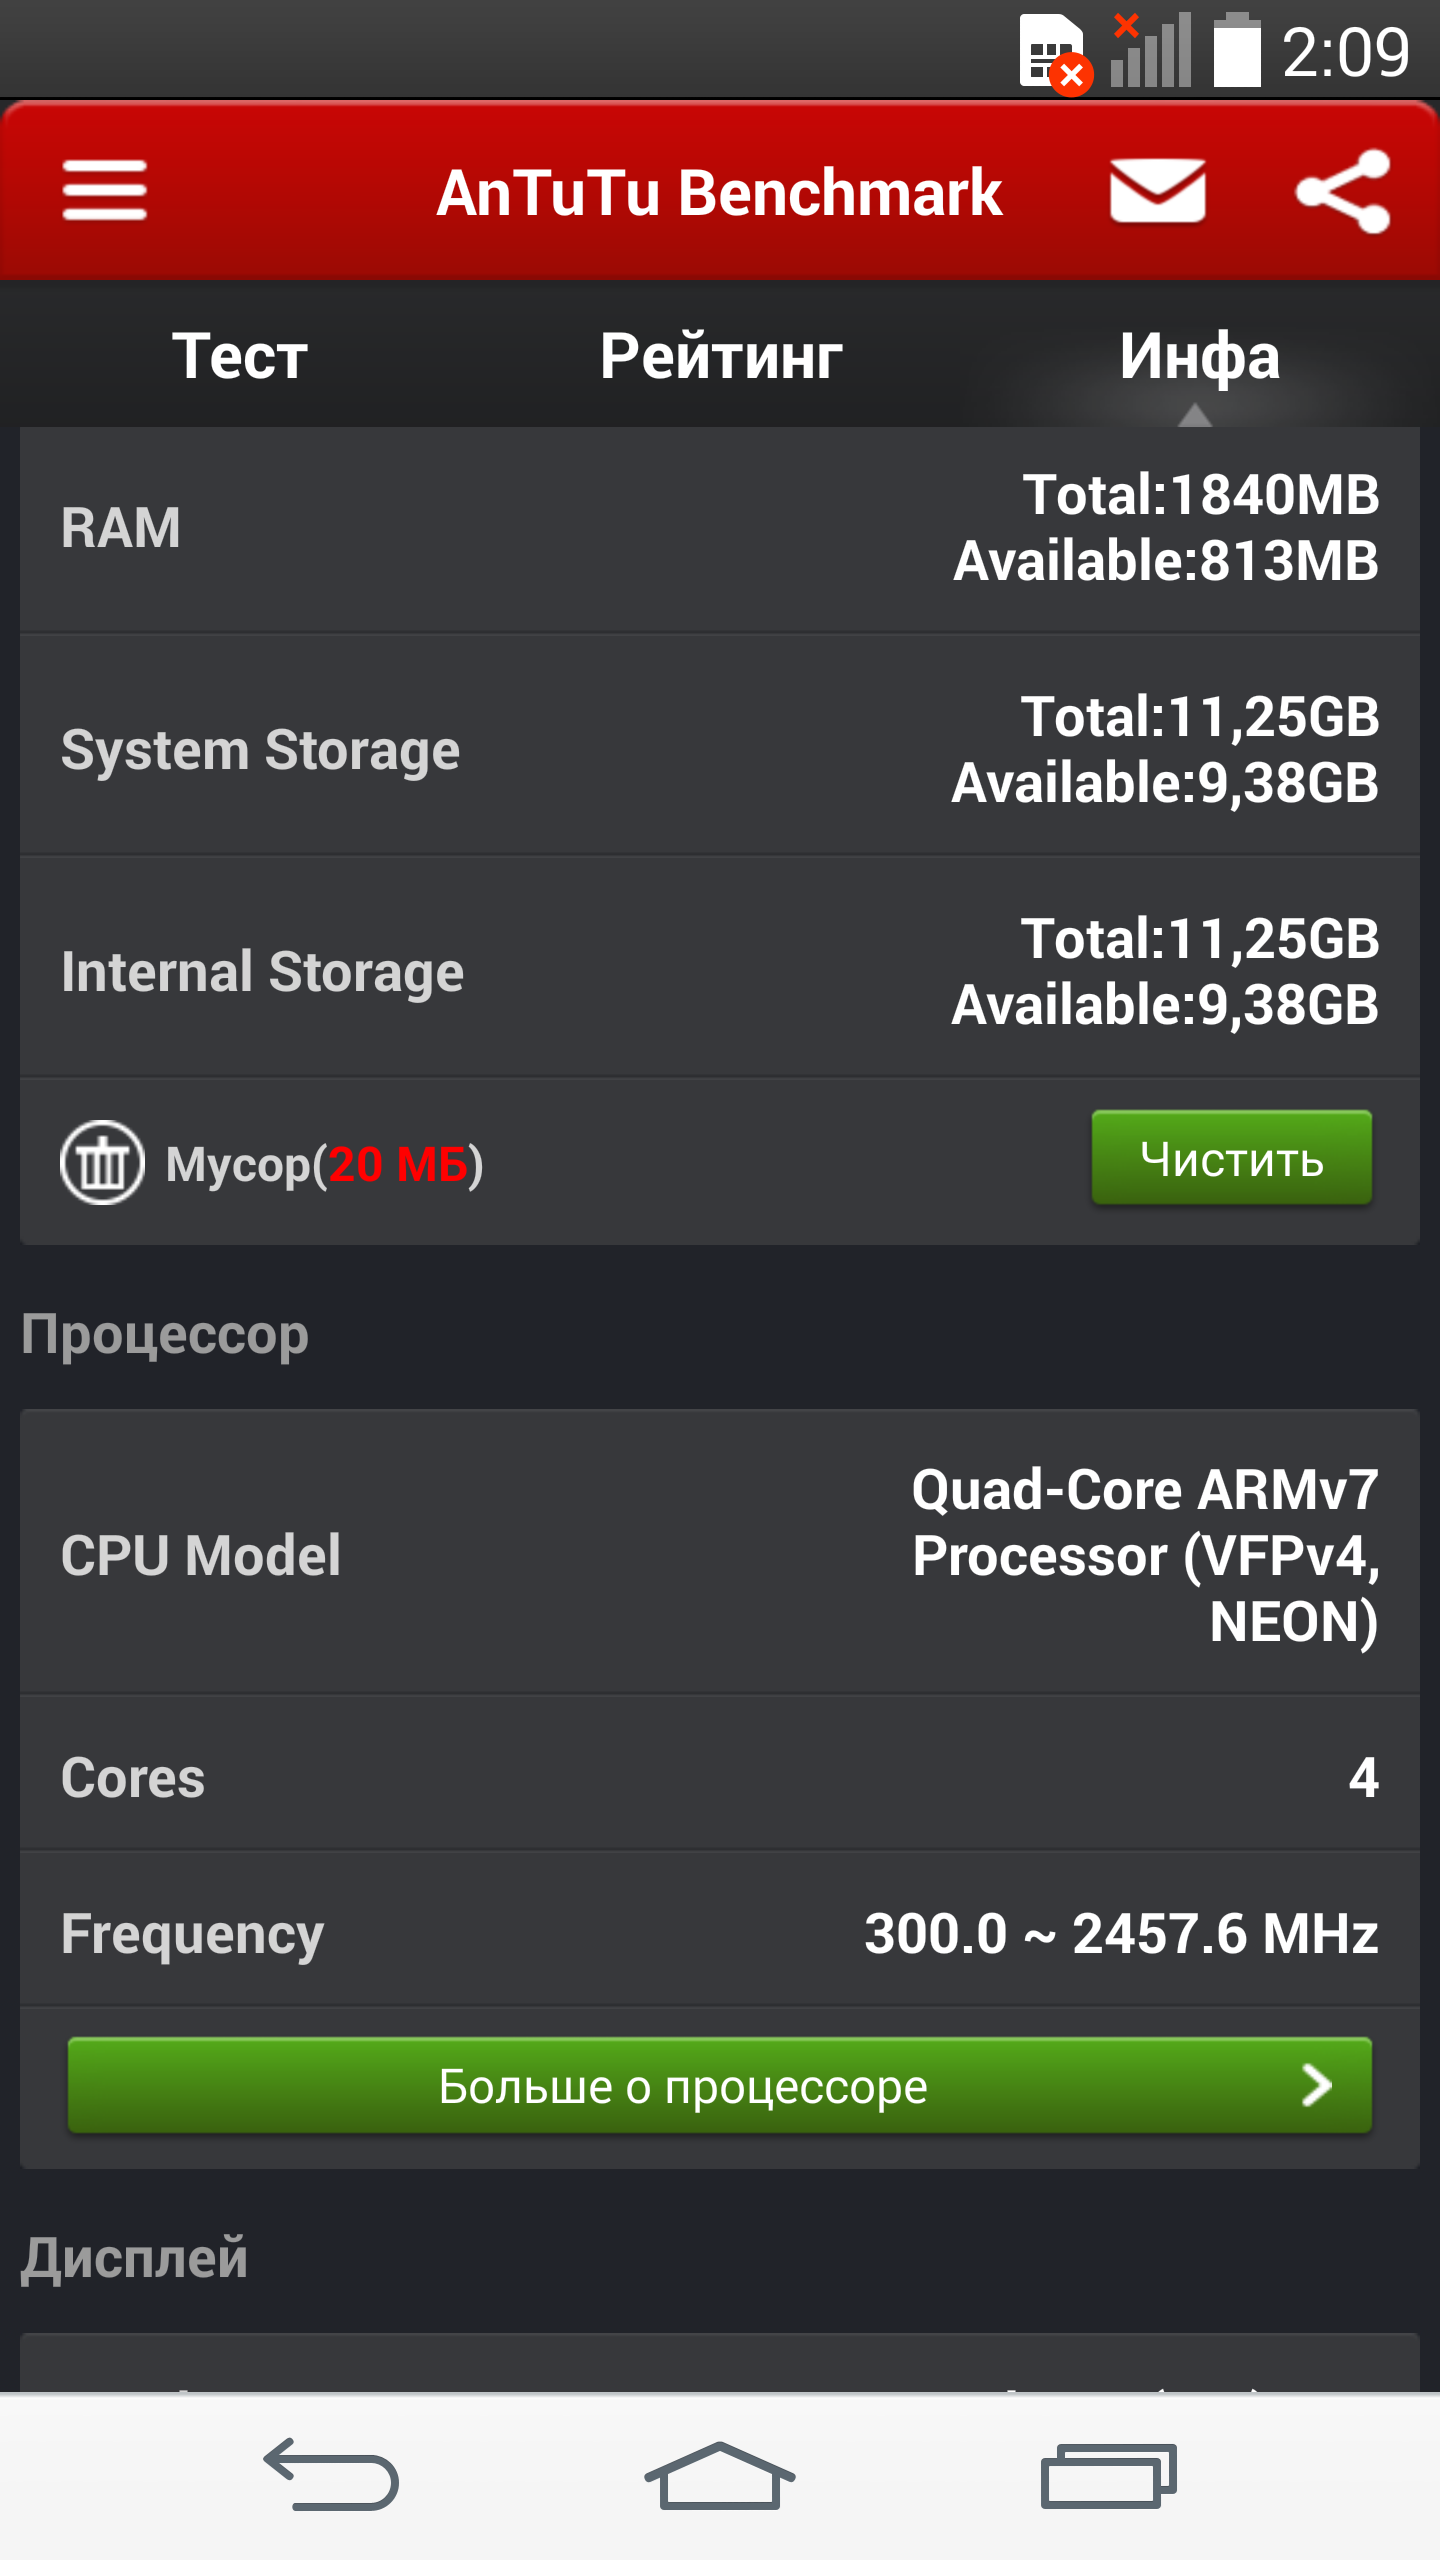
Task: Tap the Android back navigation icon
Action: pos(331,2474)
